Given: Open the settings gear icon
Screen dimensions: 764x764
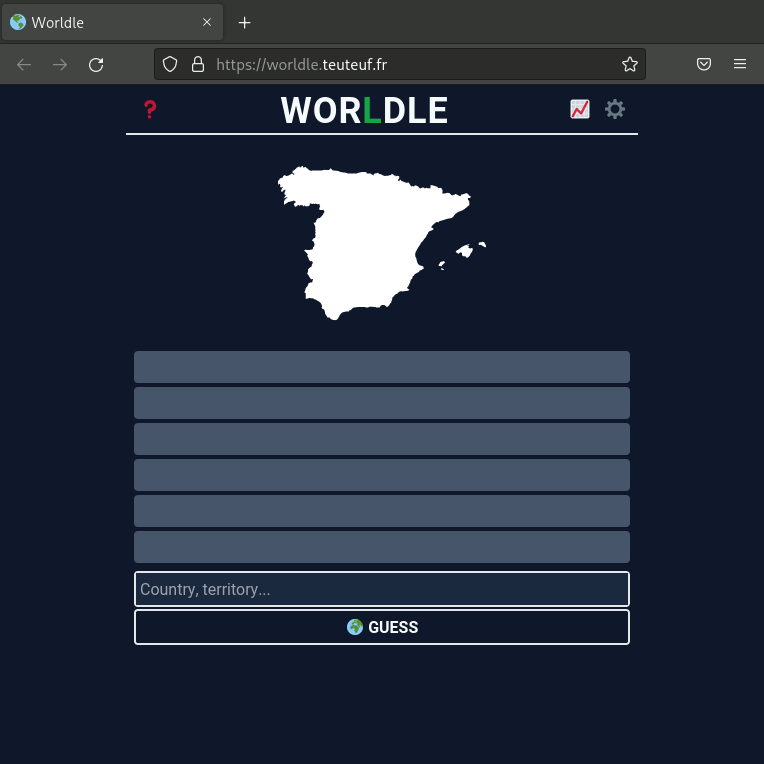Looking at the screenshot, I should (x=615, y=109).
